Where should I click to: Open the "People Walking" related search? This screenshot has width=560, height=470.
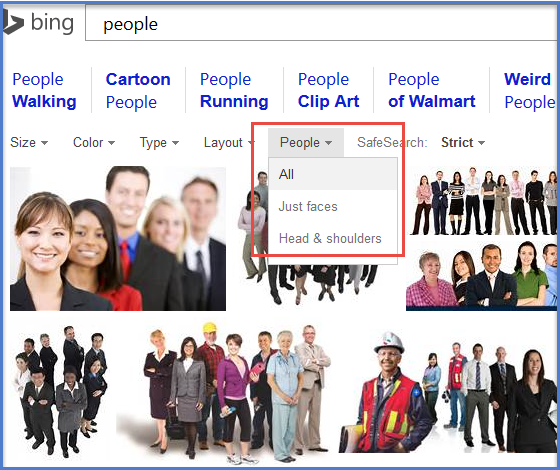pyautogui.click(x=44, y=90)
